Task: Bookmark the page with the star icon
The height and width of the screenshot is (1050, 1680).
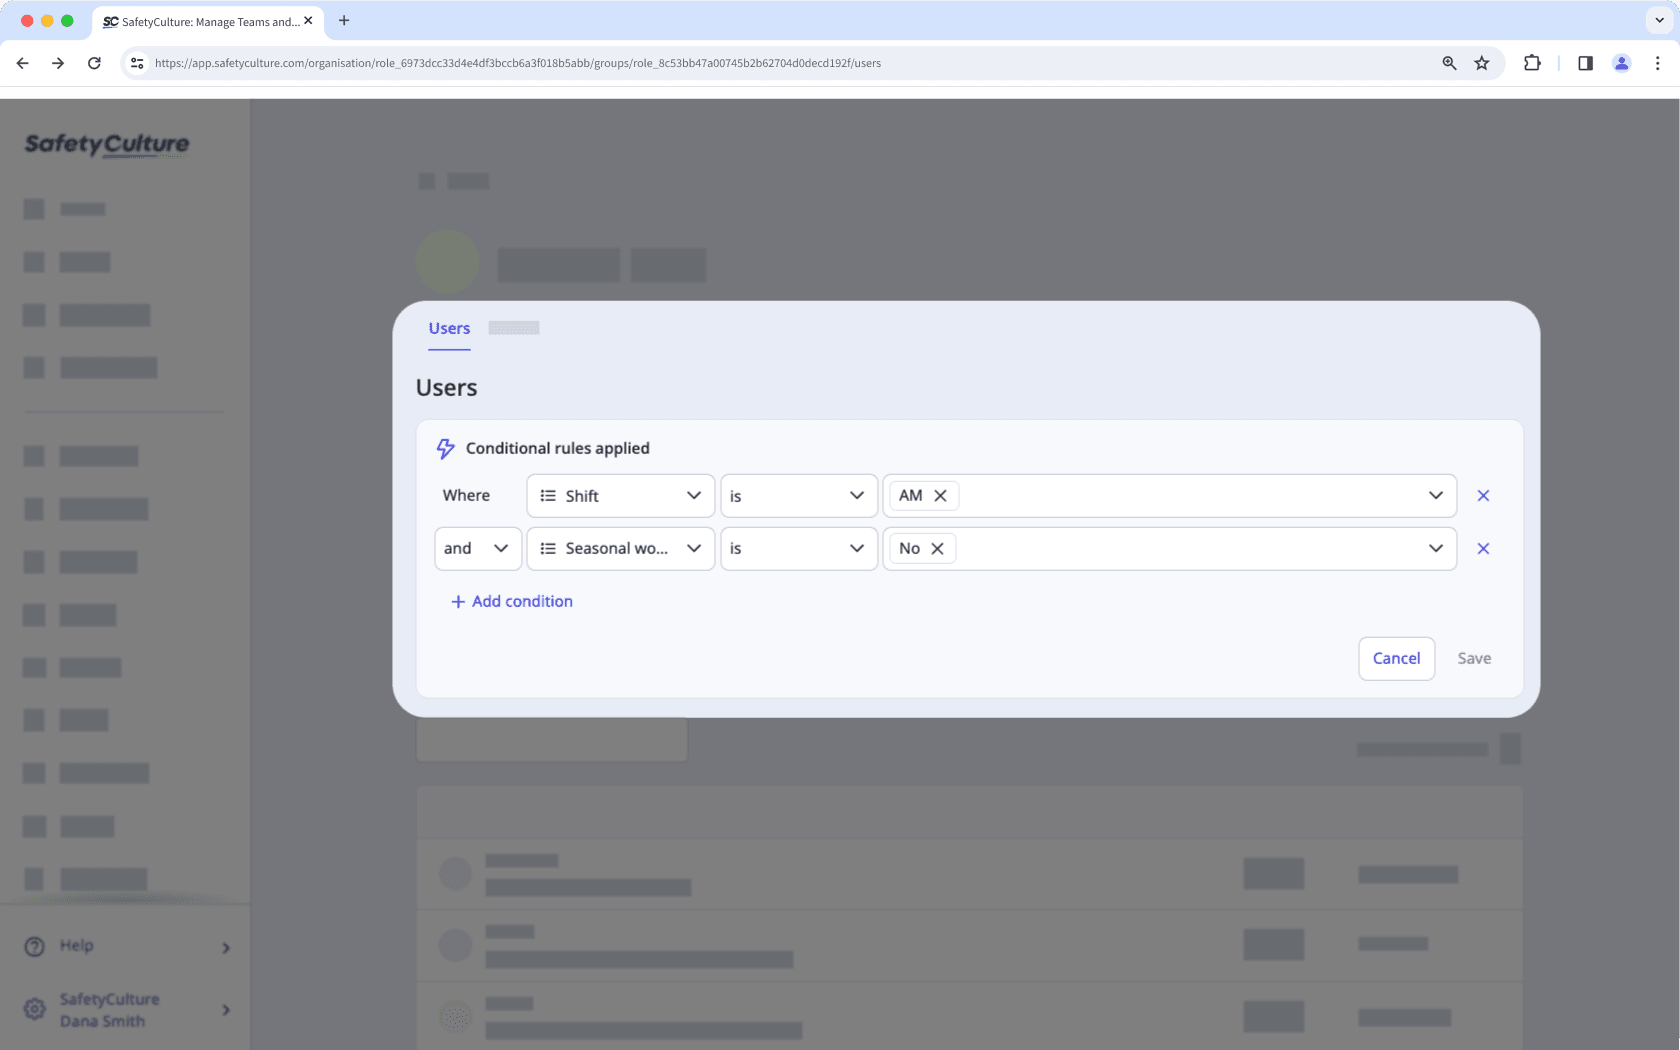Action: pos(1481,62)
